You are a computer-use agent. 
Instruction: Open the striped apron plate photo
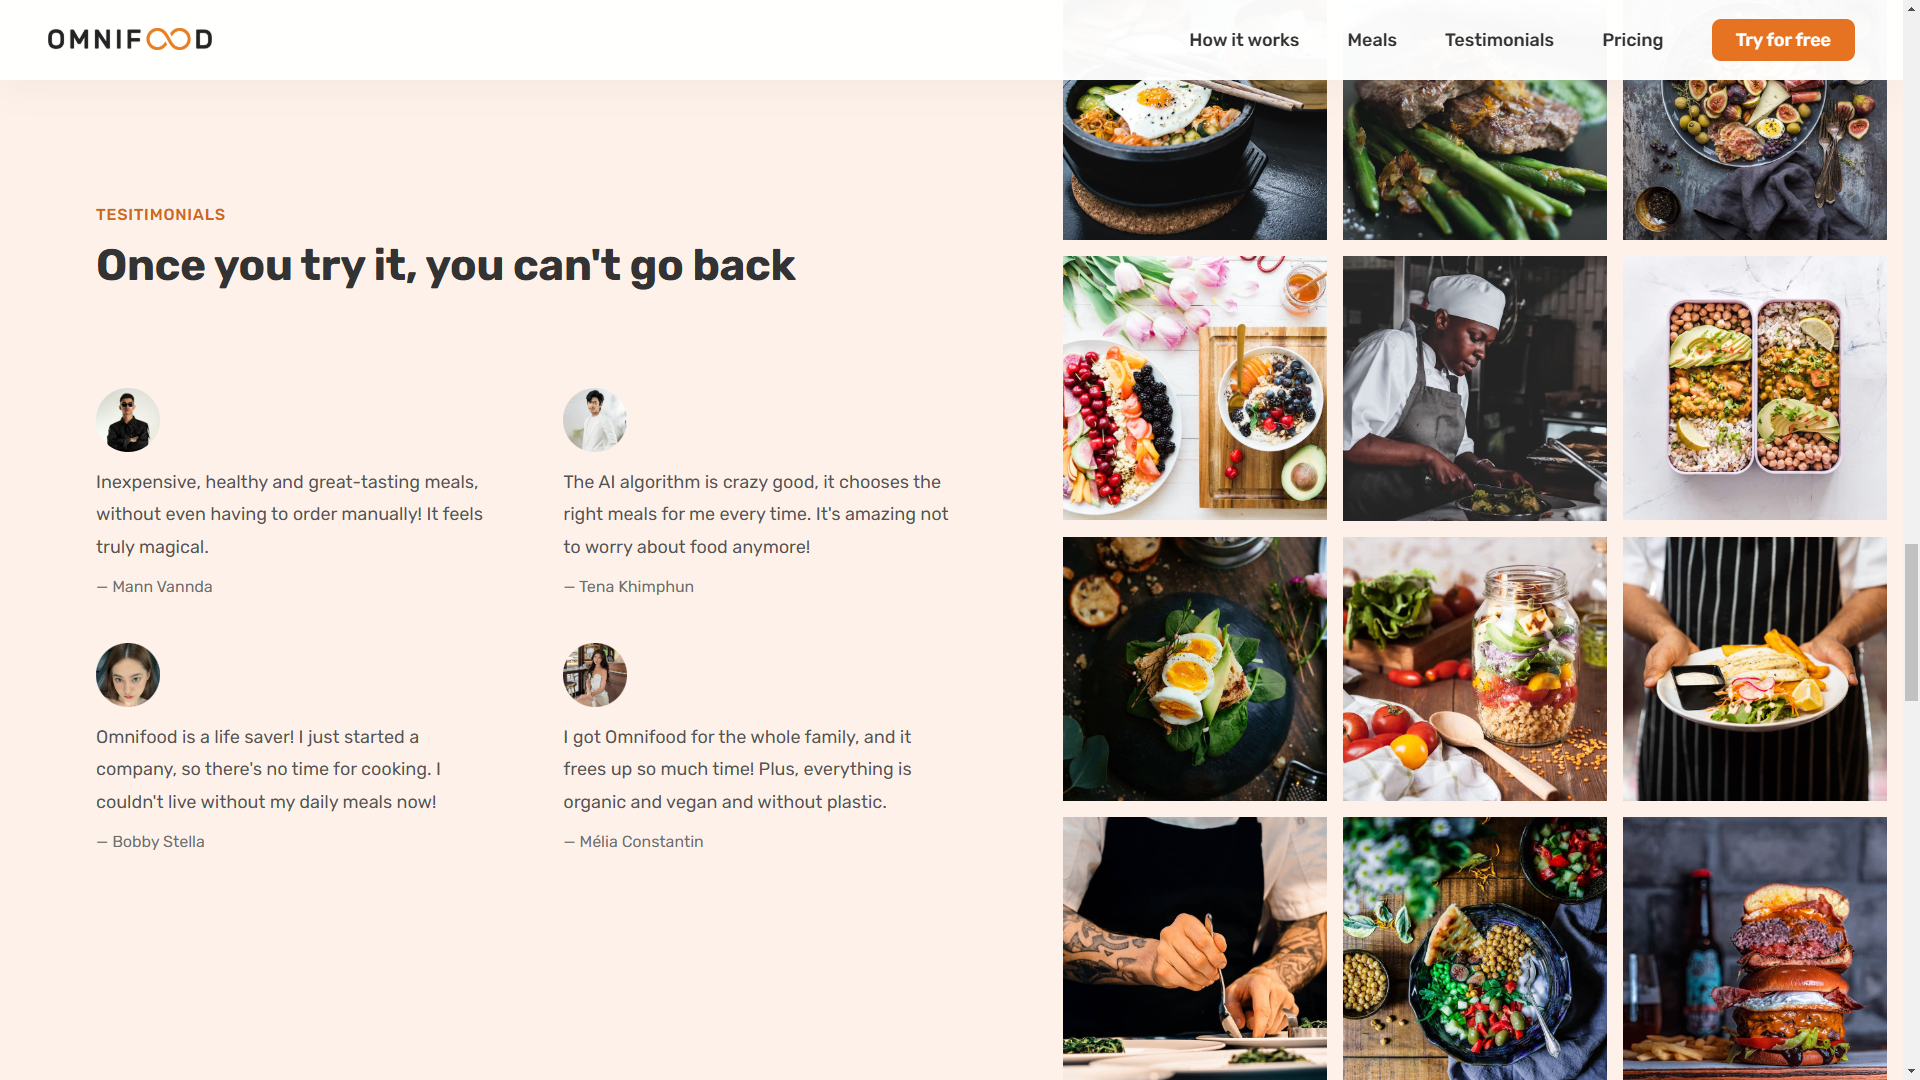click(x=1755, y=669)
